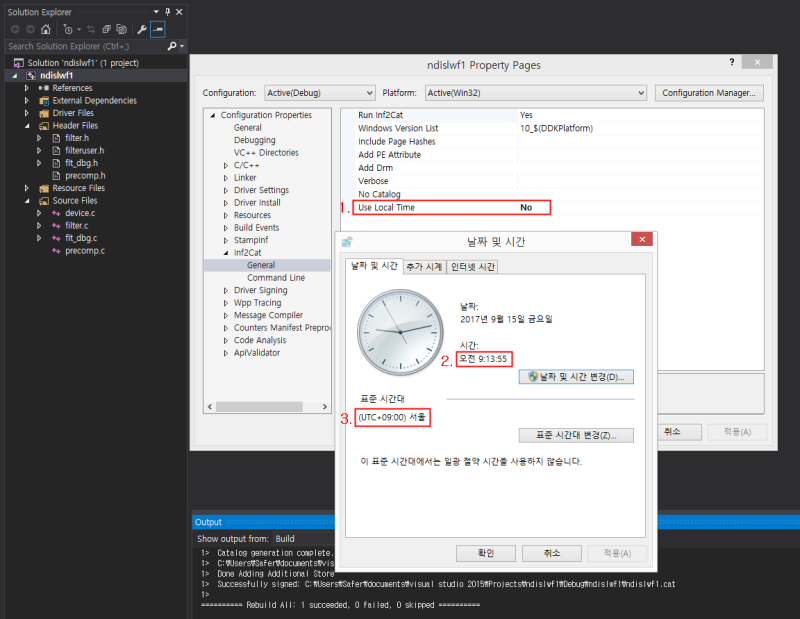Expand the Driver Signing node

226,290
